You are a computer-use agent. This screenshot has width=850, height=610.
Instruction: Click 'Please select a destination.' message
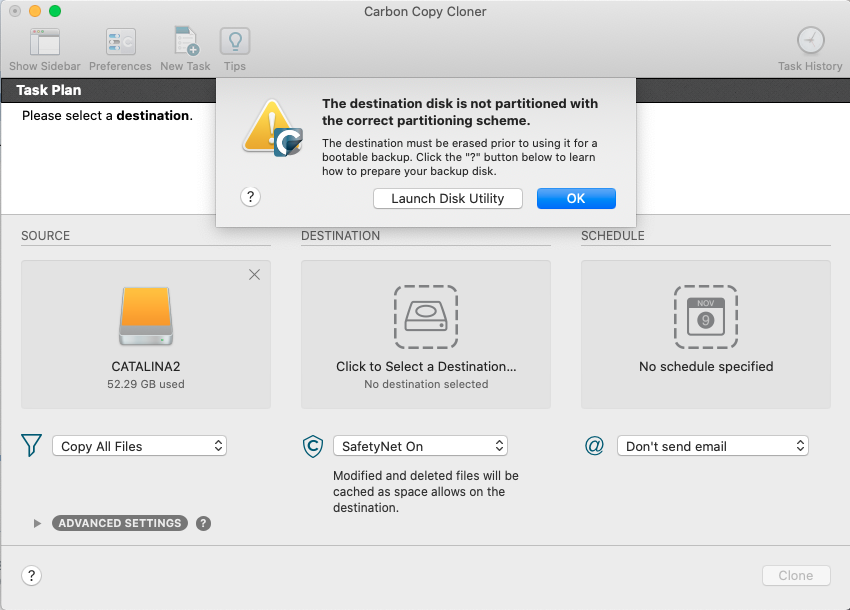(x=107, y=115)
